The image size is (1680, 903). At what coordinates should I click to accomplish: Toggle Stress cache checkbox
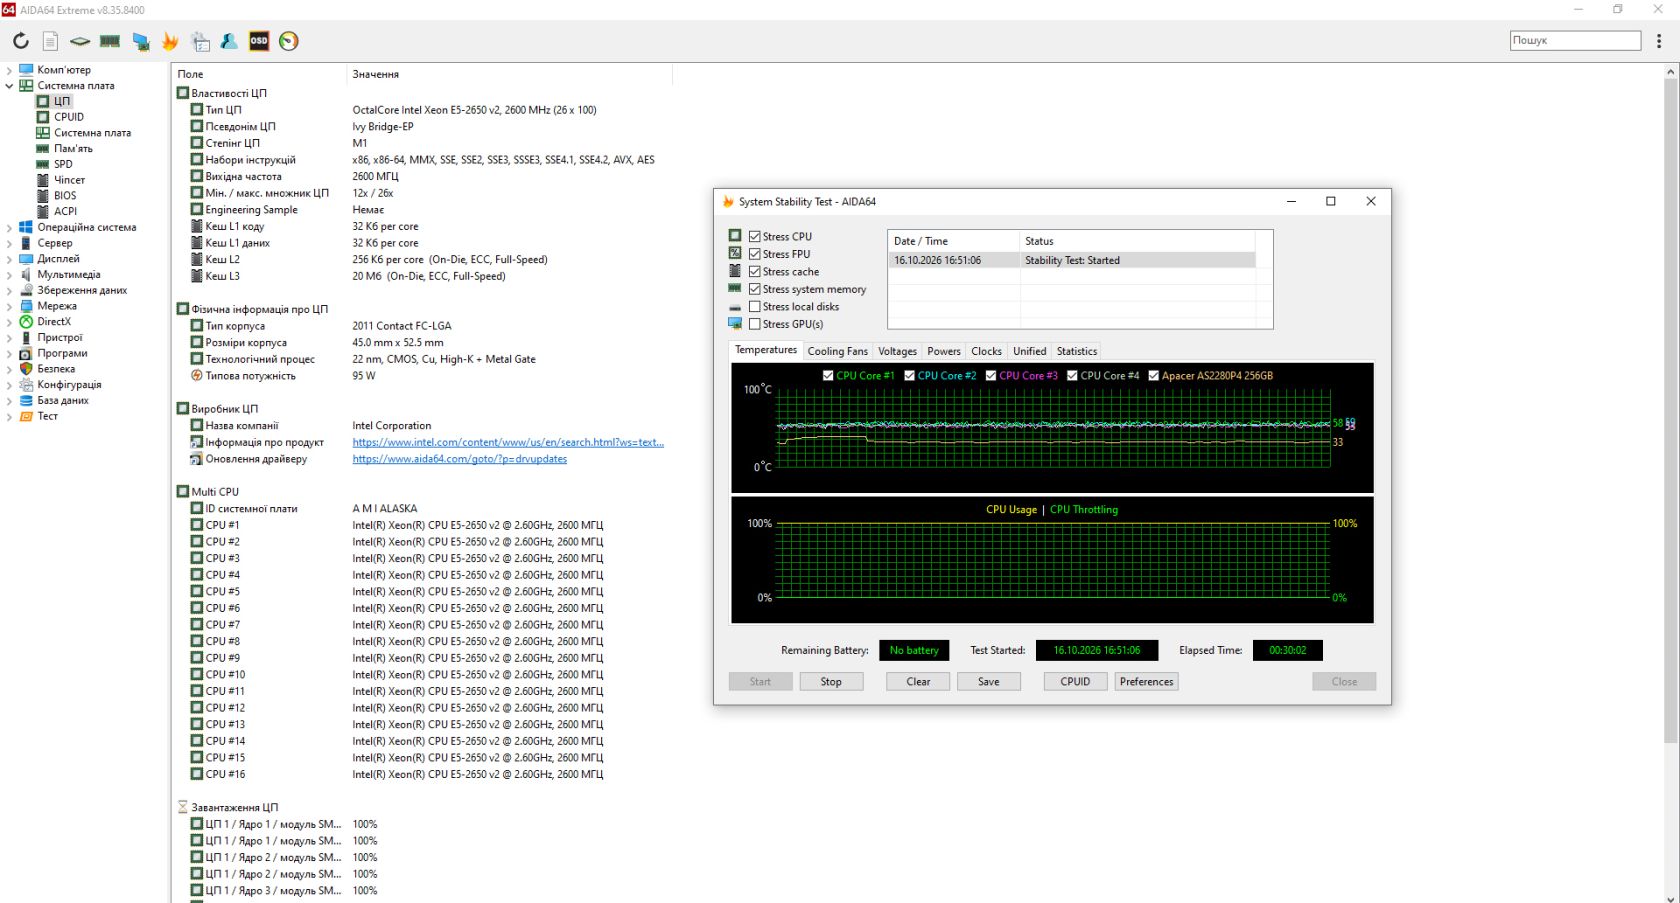click(x=755, y=272)
